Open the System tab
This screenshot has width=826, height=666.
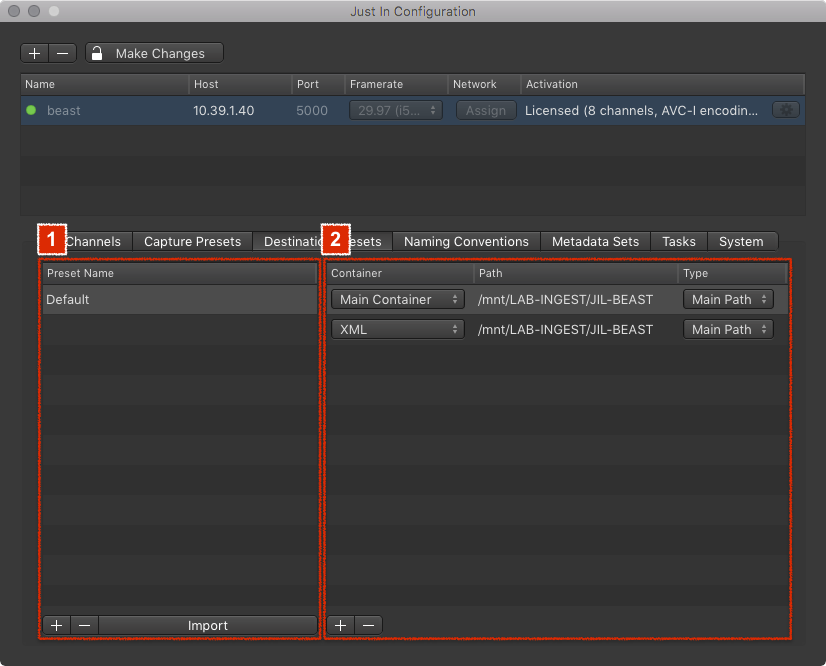(x=741, y=241)
